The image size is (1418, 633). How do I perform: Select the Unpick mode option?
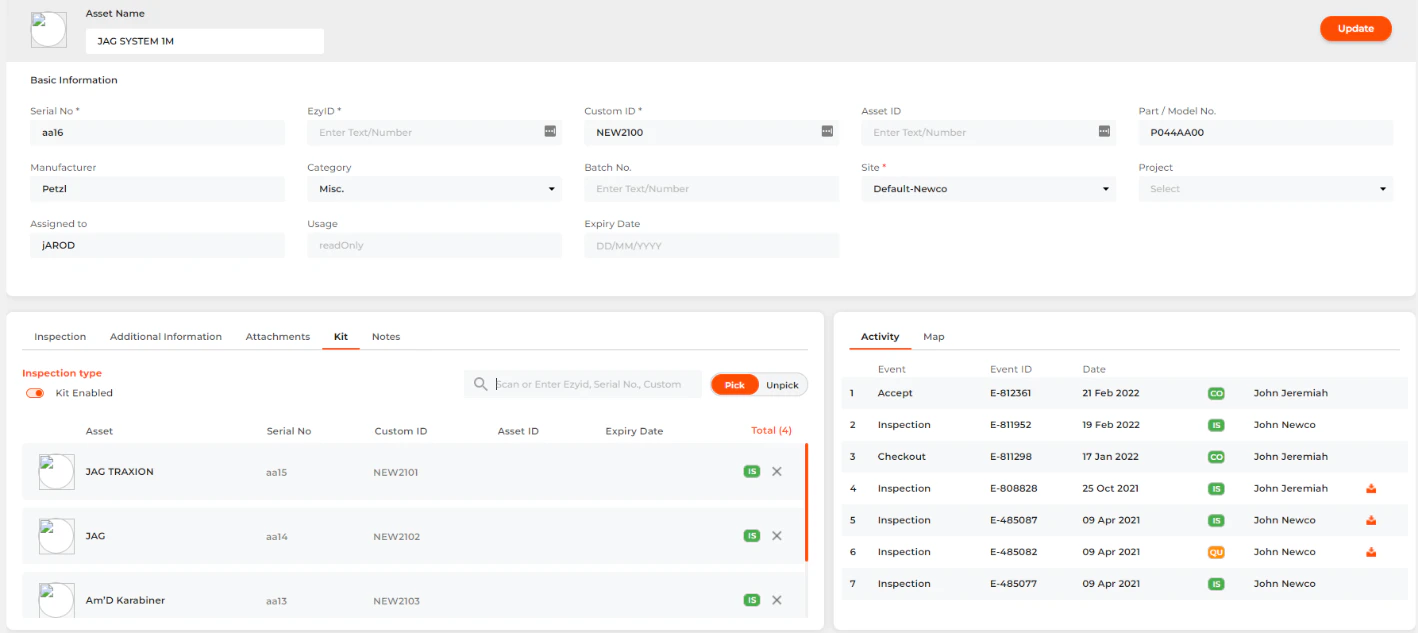(782, 385)
